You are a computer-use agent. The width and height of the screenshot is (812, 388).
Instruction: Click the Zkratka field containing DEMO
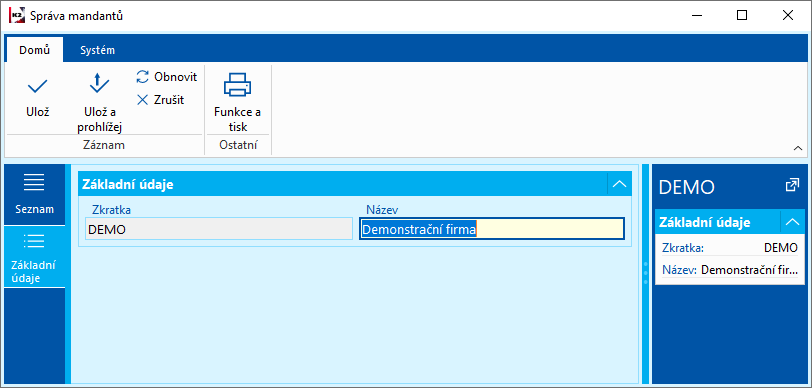coord(219,229)
